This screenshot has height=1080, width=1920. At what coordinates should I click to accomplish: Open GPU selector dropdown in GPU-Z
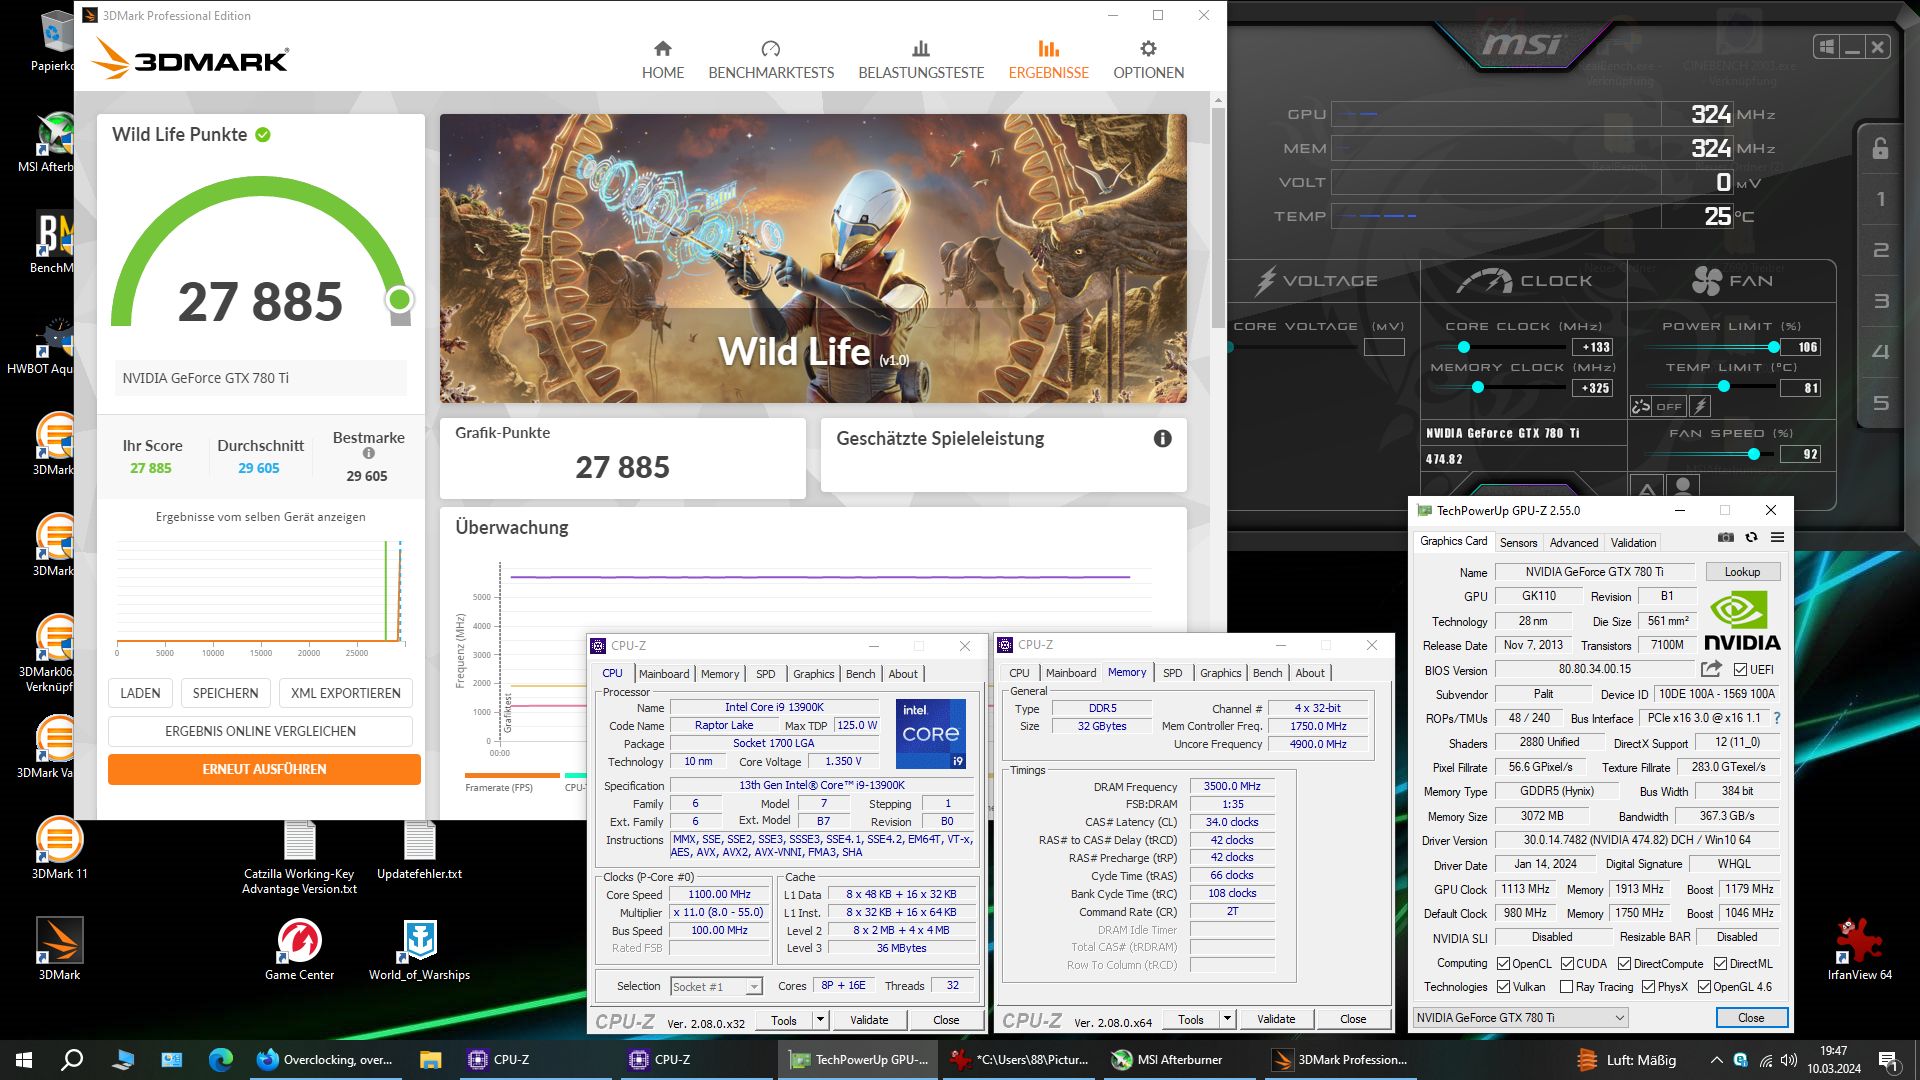(1520, 1017)
